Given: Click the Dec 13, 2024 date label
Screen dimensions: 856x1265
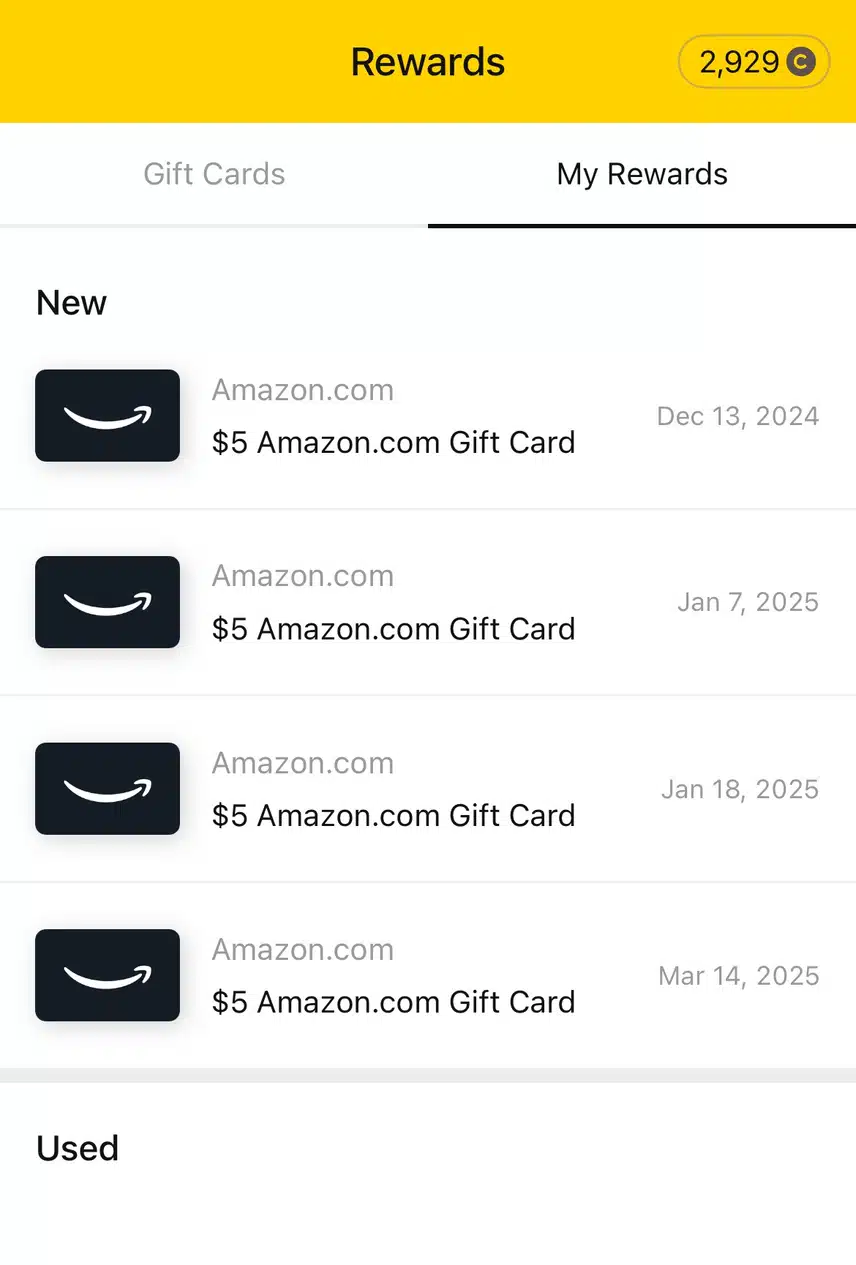Looking at the screenshot, I should (738, 416).
